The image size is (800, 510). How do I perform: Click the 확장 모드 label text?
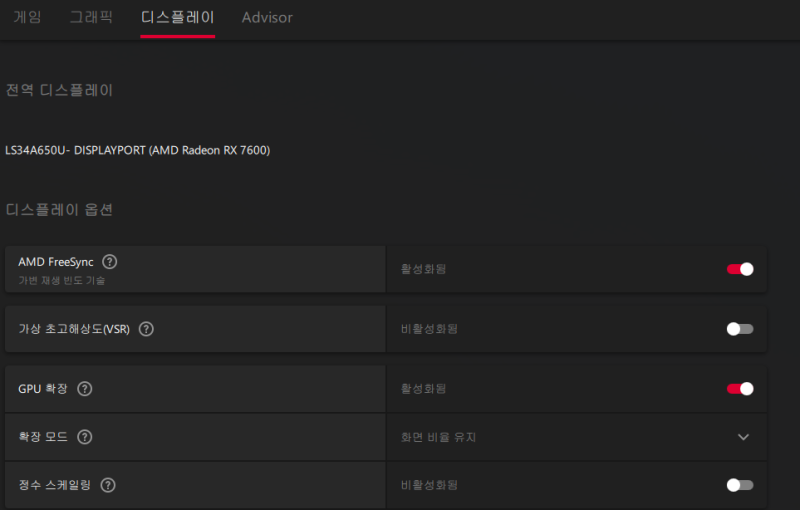tap(43, 437)
